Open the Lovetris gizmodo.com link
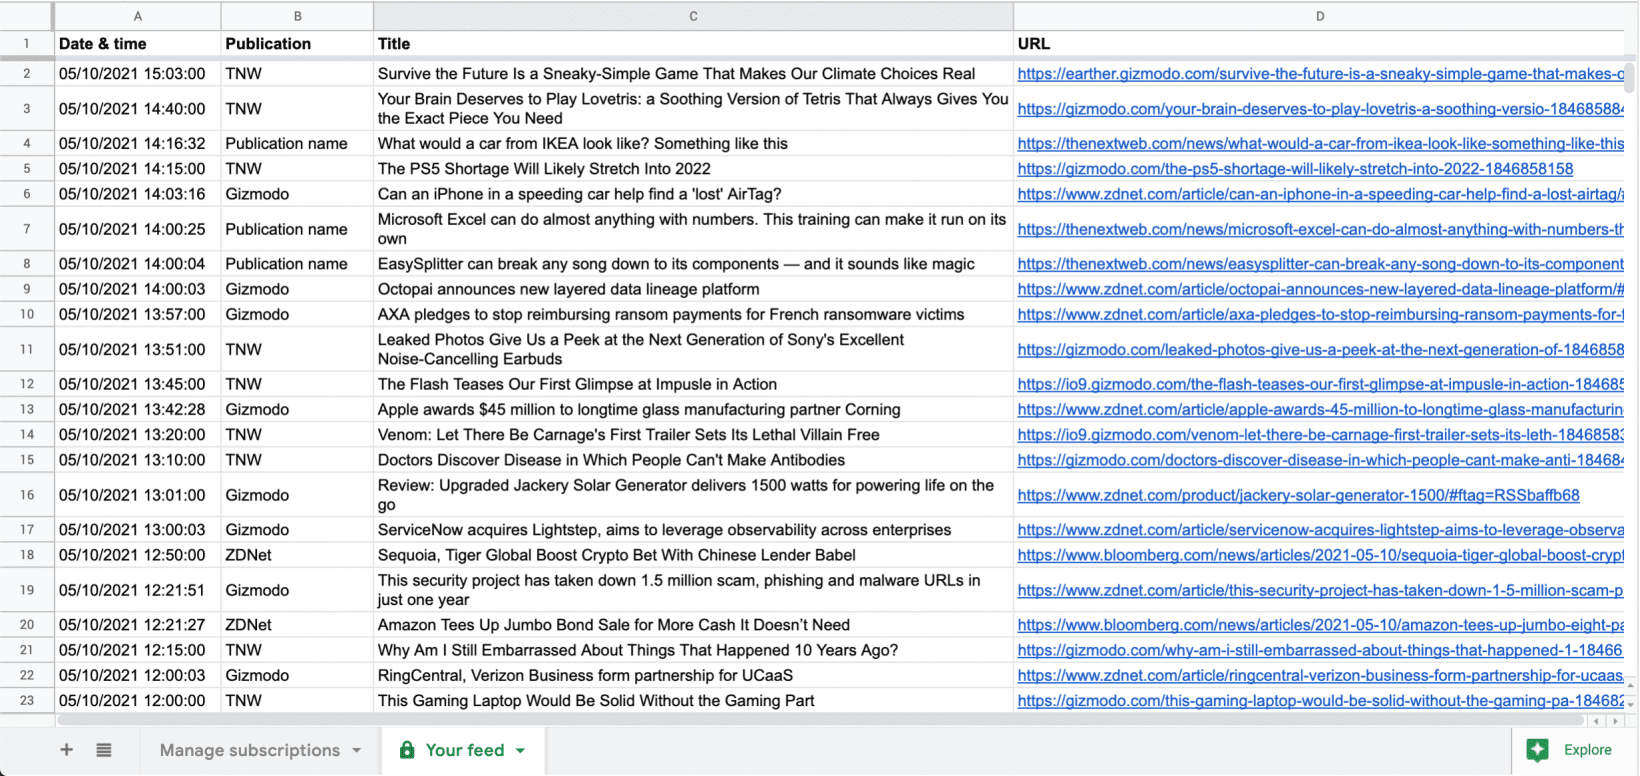 pos(1321,109)
